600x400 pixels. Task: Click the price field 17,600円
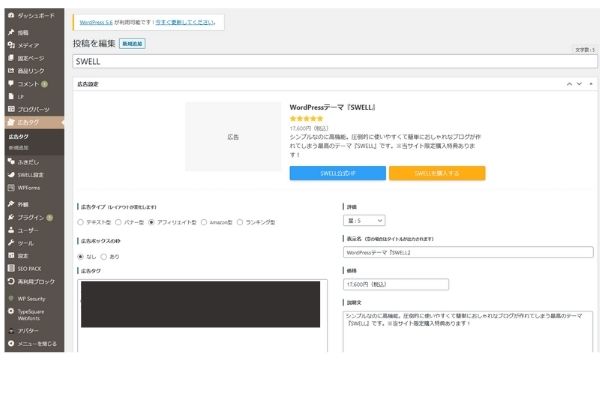396,284
